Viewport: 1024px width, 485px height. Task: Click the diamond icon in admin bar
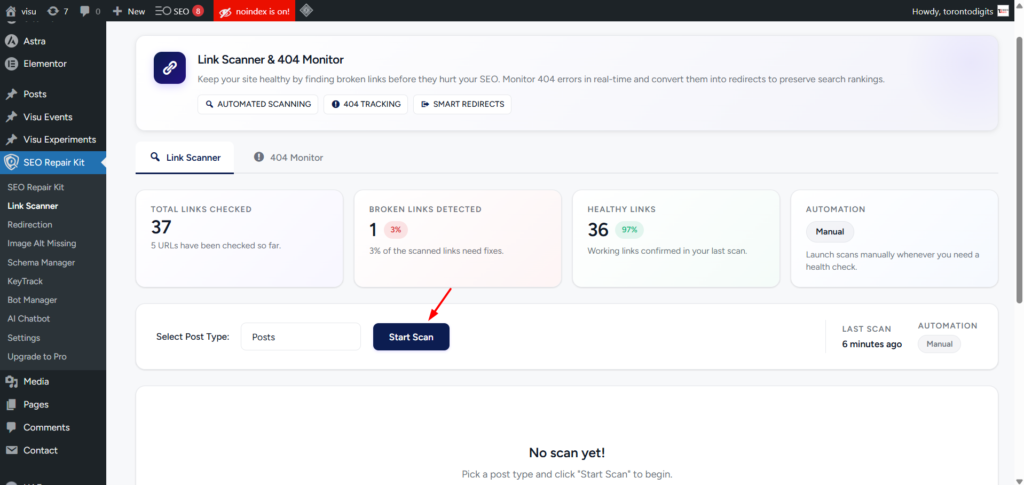tap(306, 11)
